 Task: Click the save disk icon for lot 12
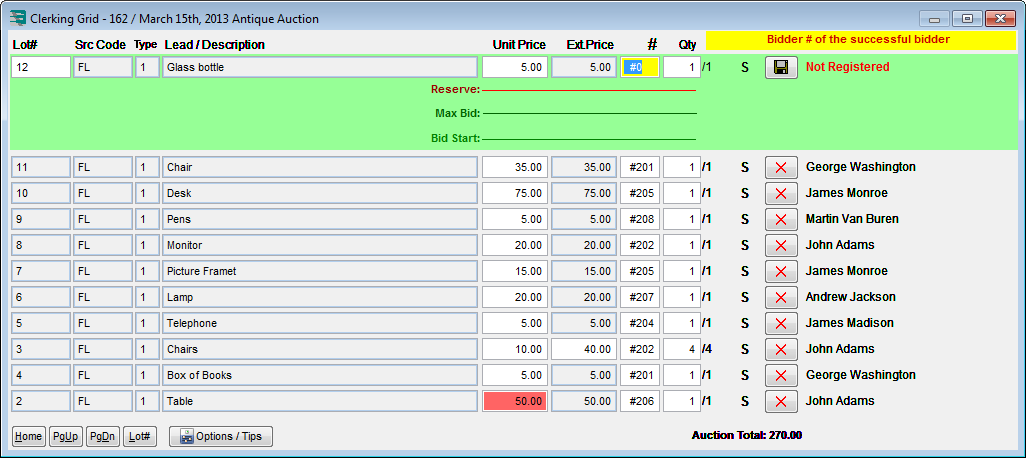pos(780,67)
